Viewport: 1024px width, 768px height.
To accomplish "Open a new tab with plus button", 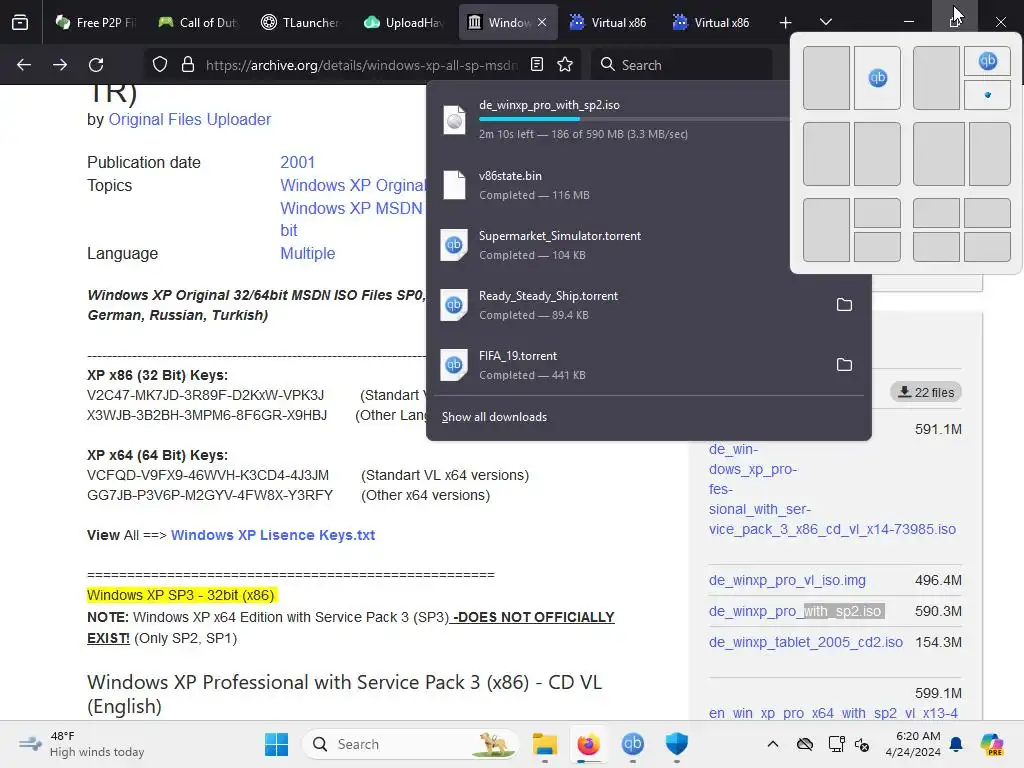I will (x=785, y=23).
